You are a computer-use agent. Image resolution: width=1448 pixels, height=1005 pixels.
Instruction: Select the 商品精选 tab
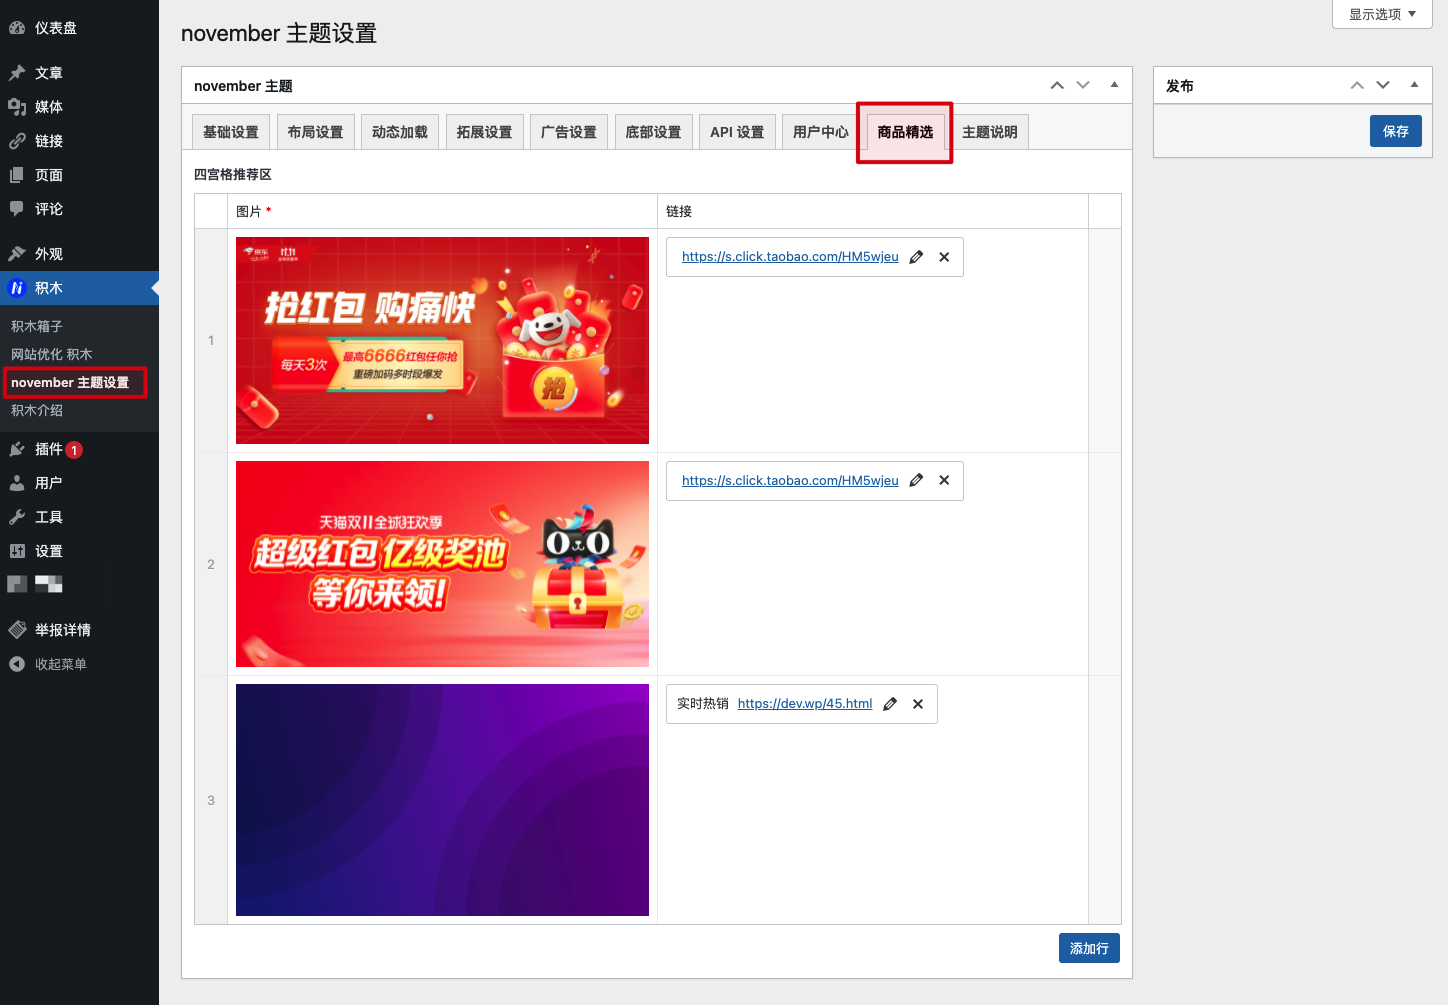click(x=905, y=132)
